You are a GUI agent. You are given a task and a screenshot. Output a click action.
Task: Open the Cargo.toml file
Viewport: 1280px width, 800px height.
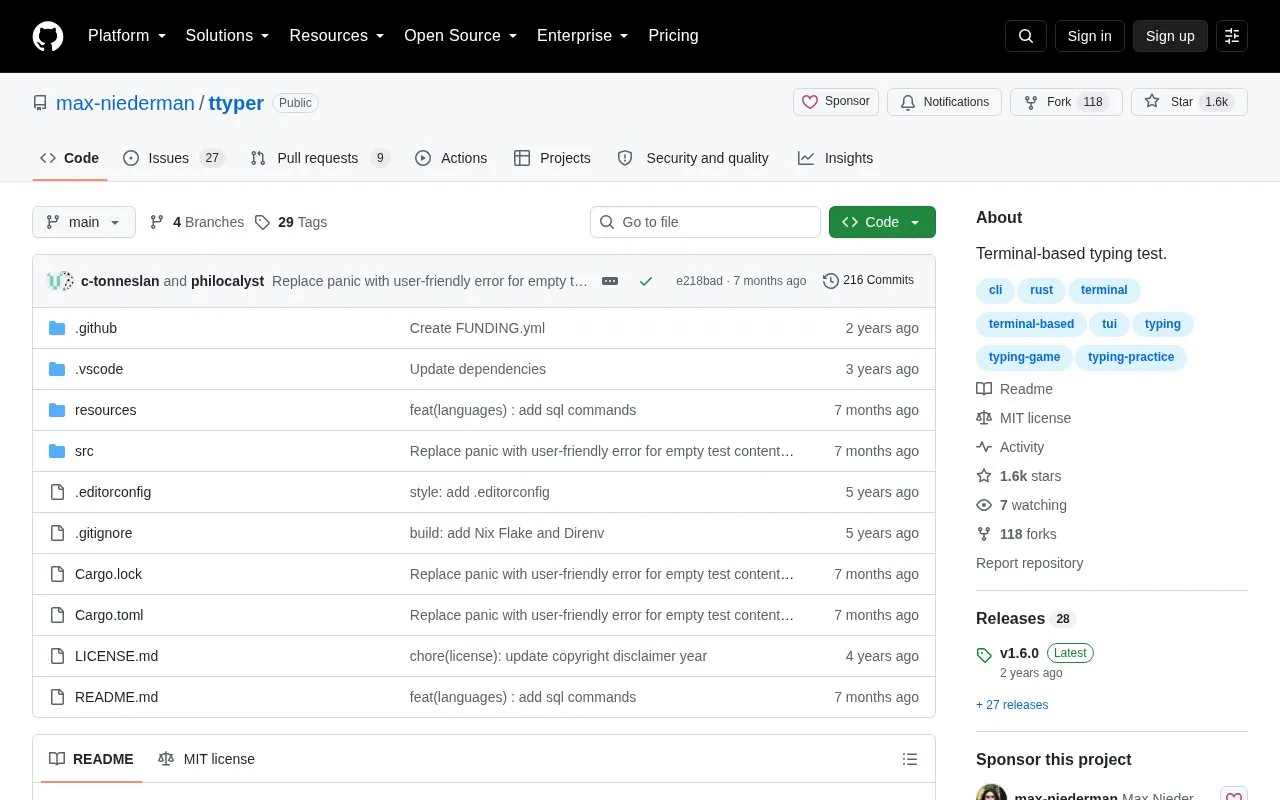(x=109, y=615)
